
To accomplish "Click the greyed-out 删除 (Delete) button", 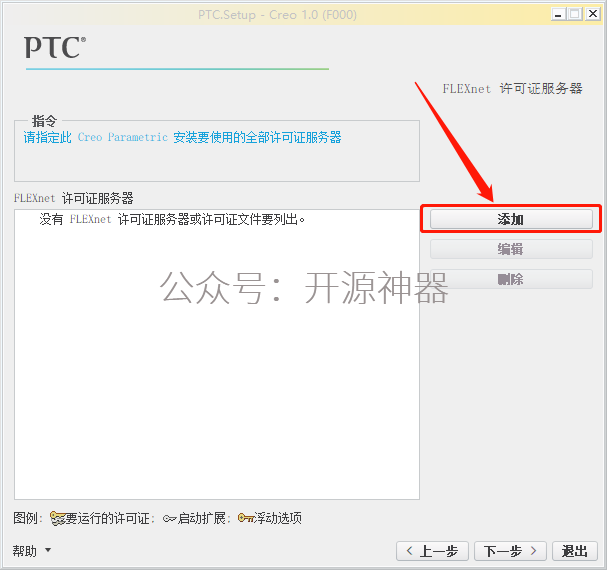I will [511, 279].
